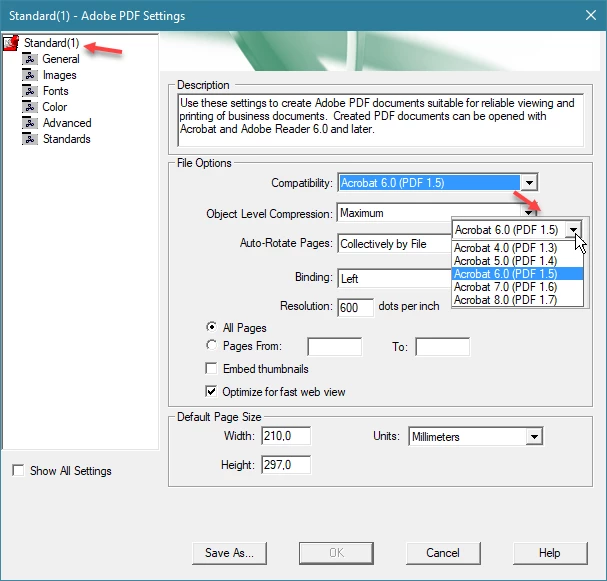607x581 pixels.
Task: Click the Color section icon in tree
Action: (x=30, y=107)
